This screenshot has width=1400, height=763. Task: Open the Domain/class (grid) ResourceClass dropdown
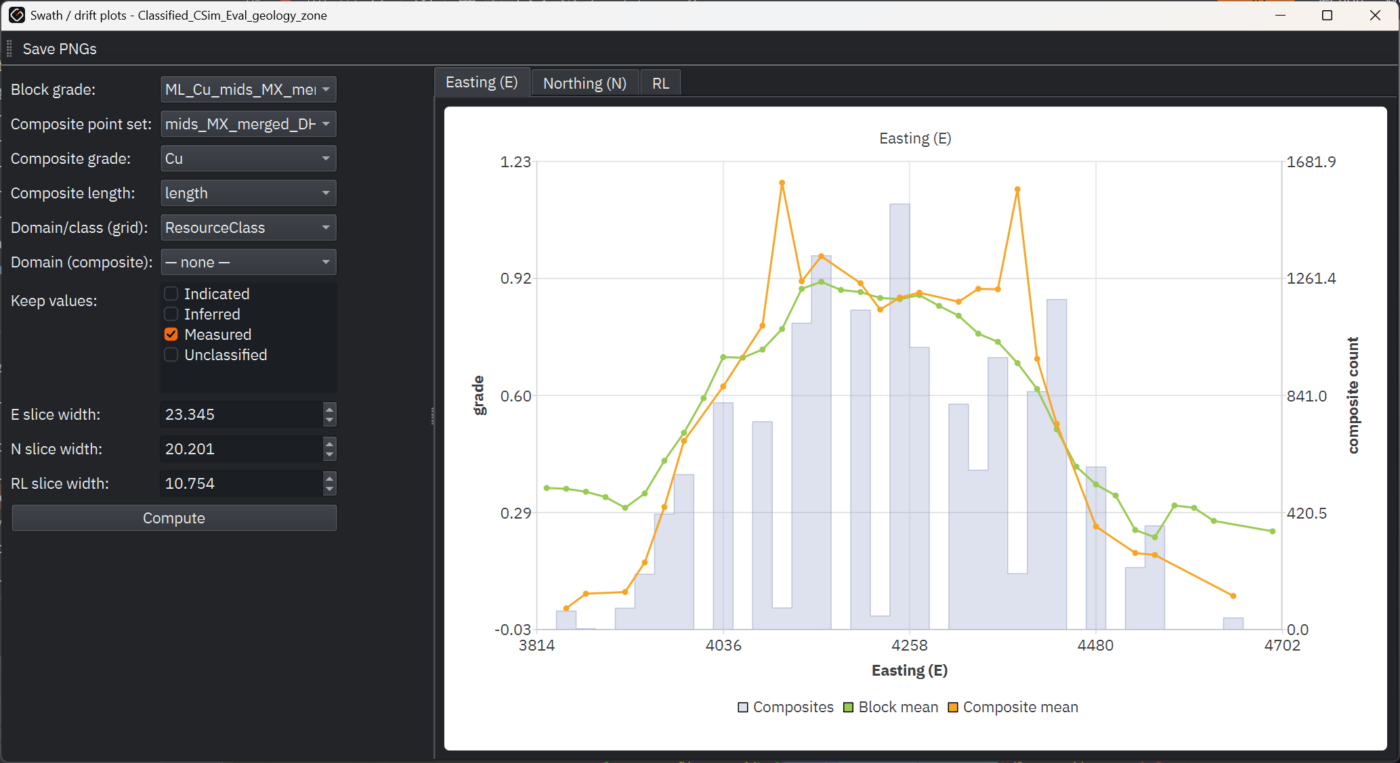[x=248, y=228]
